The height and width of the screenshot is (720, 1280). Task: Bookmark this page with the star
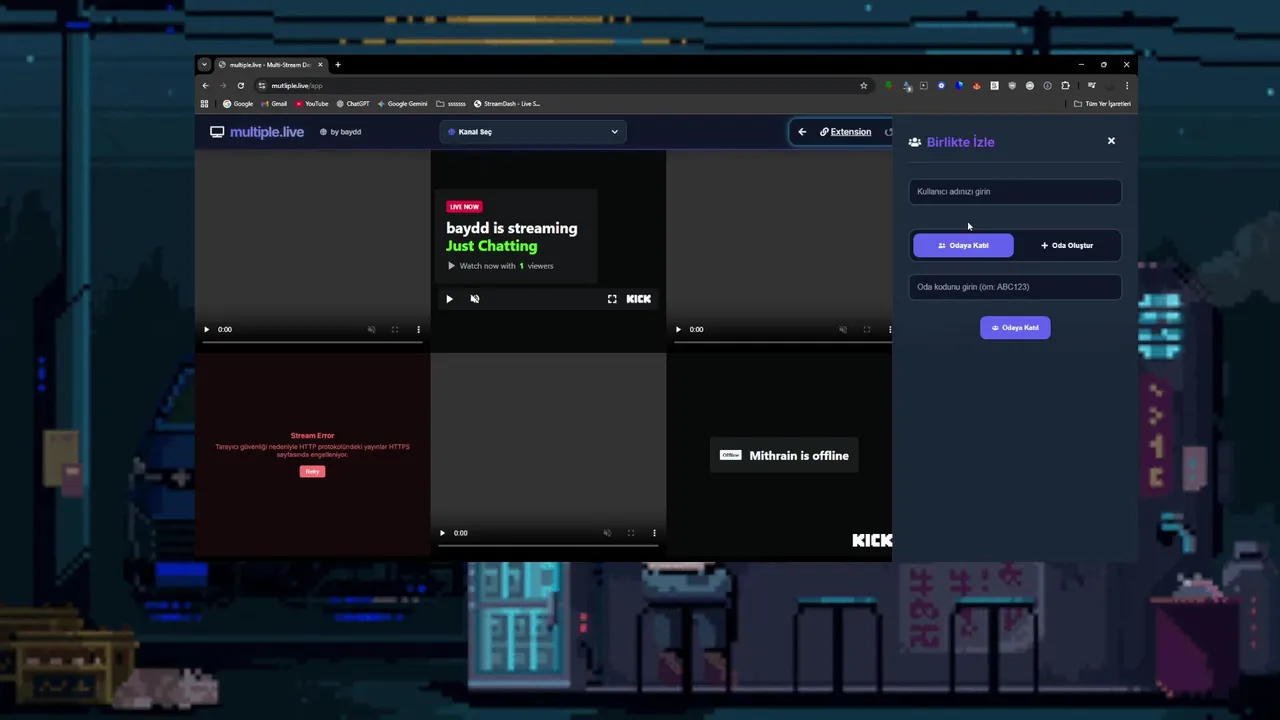click(x=864, y=86)
